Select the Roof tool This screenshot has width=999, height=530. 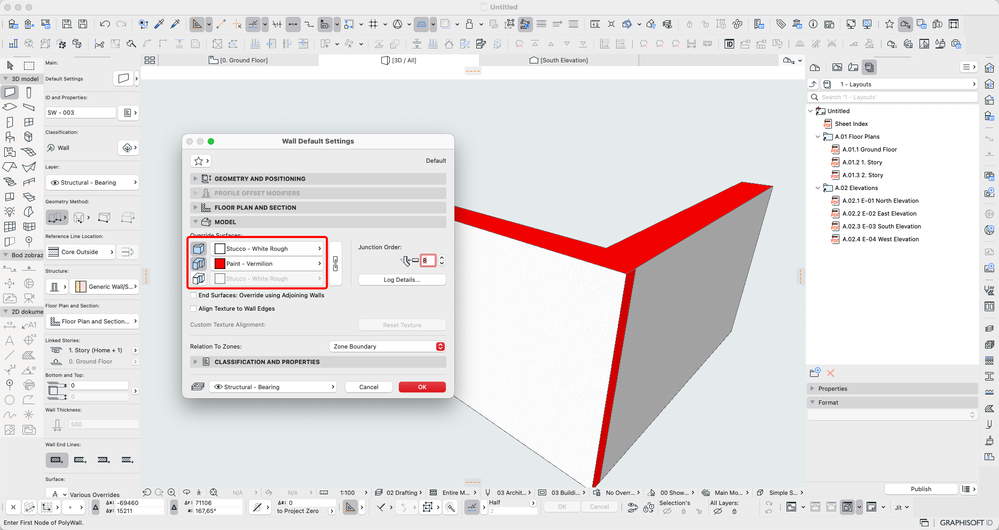(x=10, y=167)
